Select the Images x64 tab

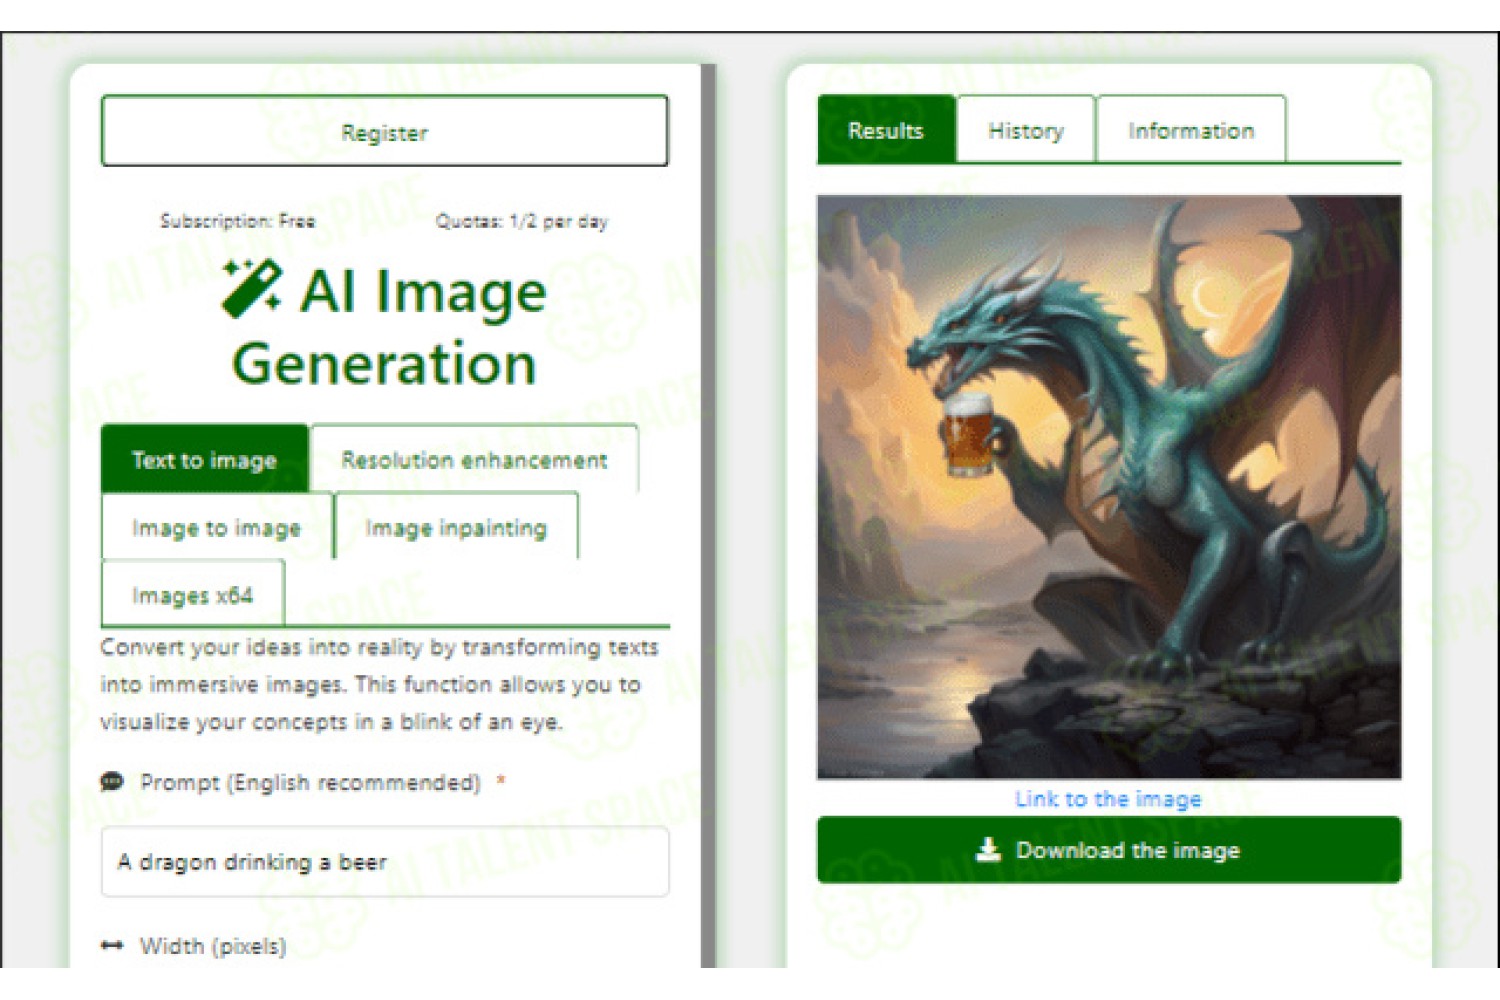[x=192, y=595]
